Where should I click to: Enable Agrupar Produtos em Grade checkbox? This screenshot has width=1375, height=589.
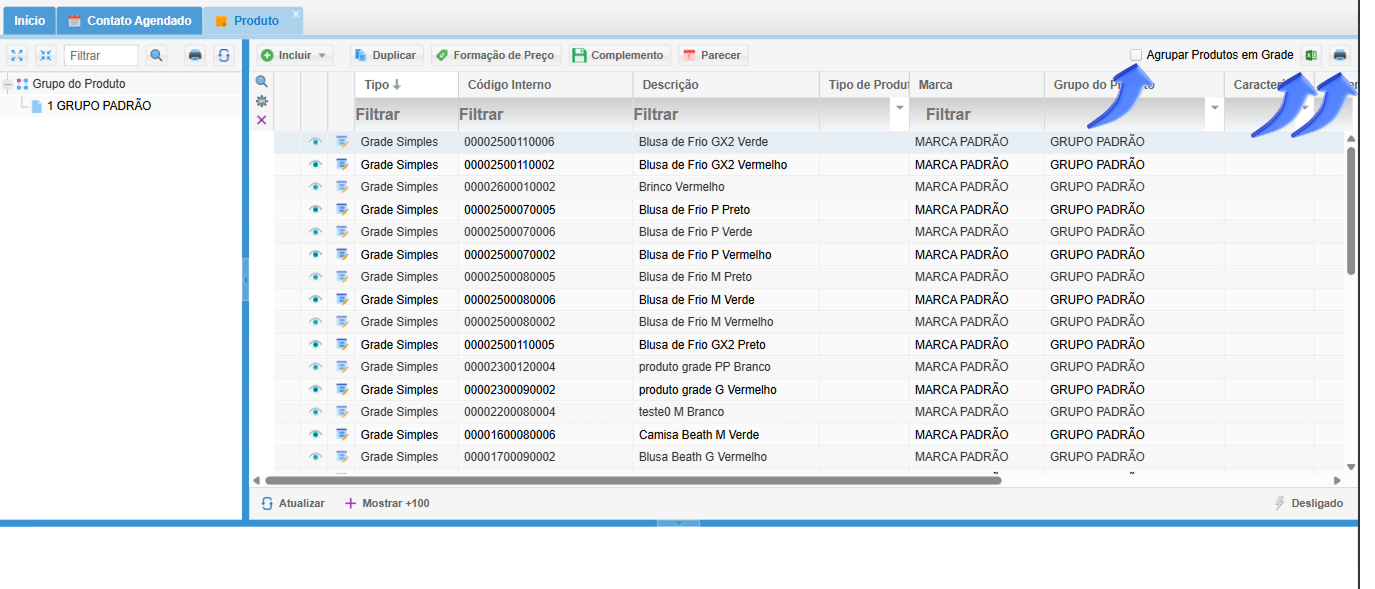coord(1136,55)
